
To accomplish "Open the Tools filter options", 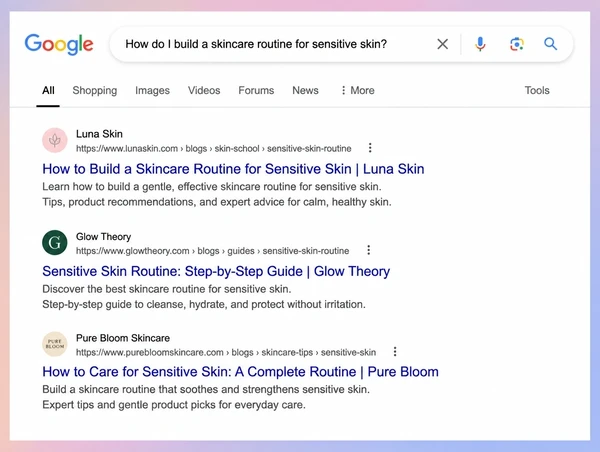I will [x=537, y=90].
